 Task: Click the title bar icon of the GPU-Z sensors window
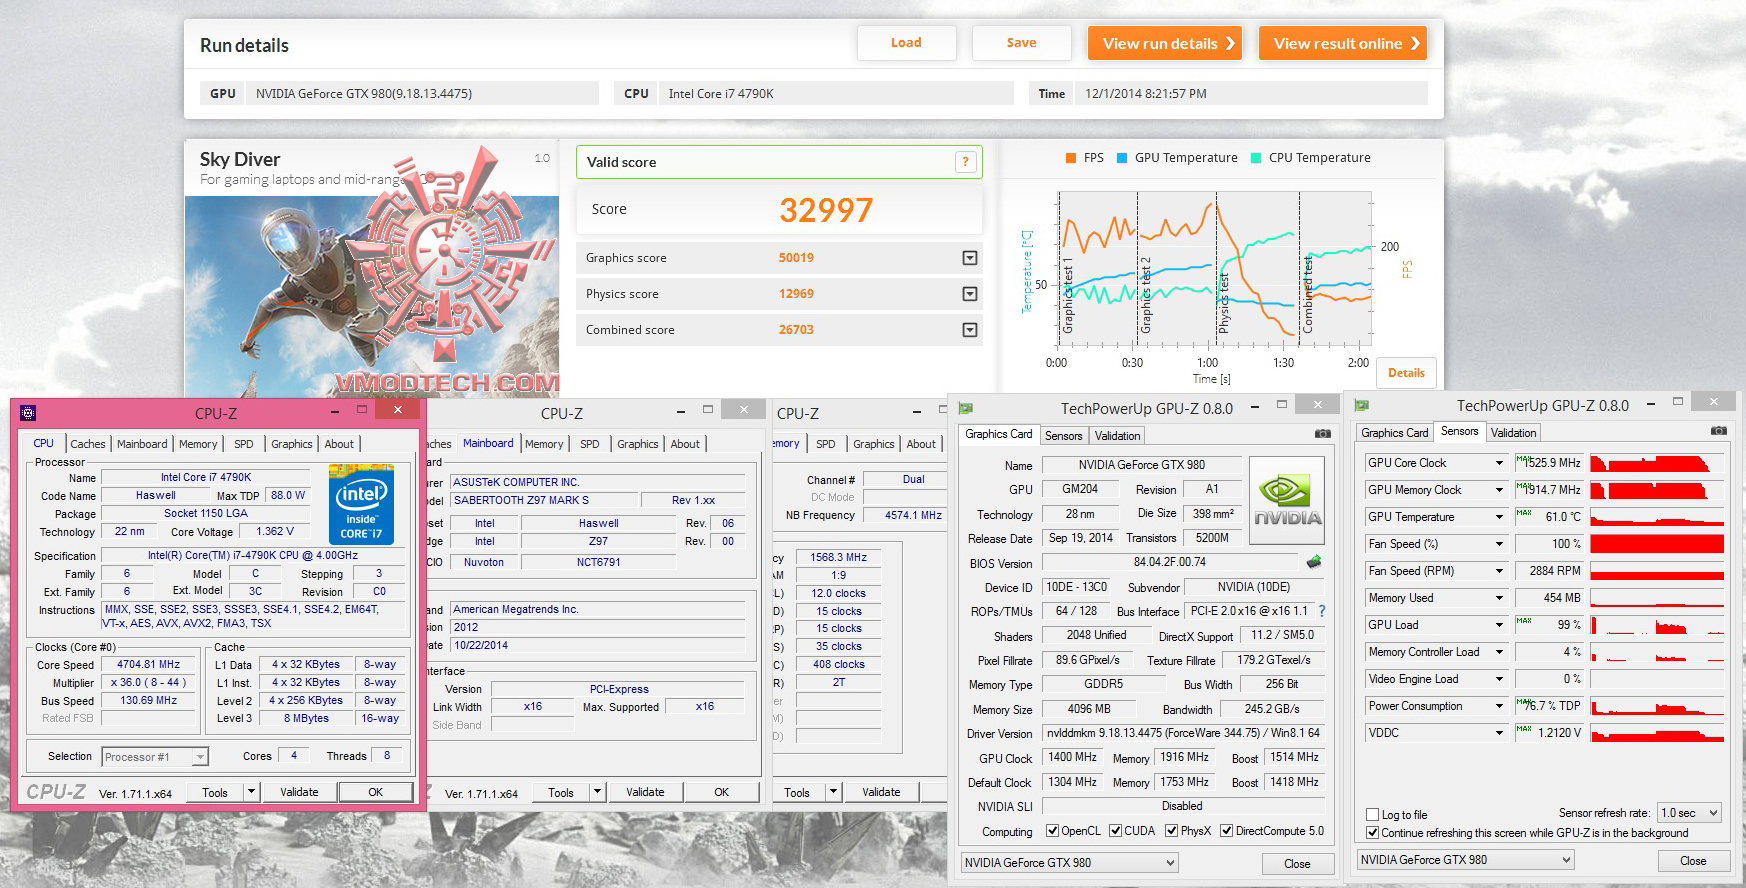pos(1361,405)
